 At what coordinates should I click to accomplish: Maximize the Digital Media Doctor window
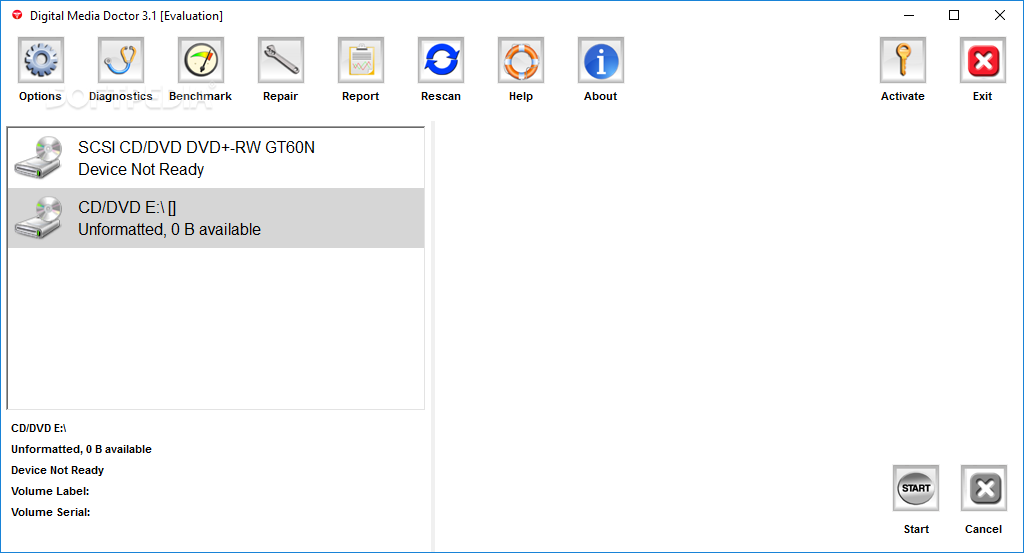point(954,15)
